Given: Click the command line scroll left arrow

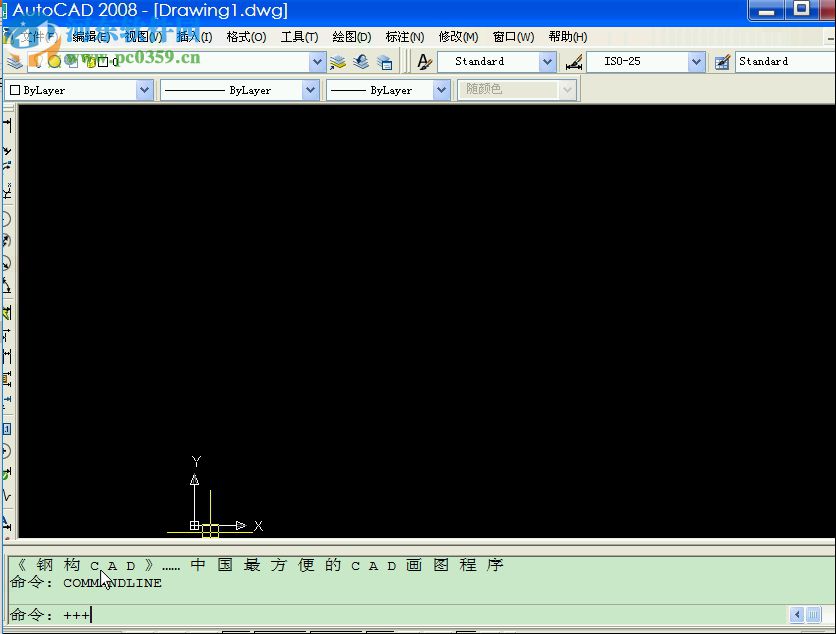Looking at the screenshot, I should pos(797,615).
